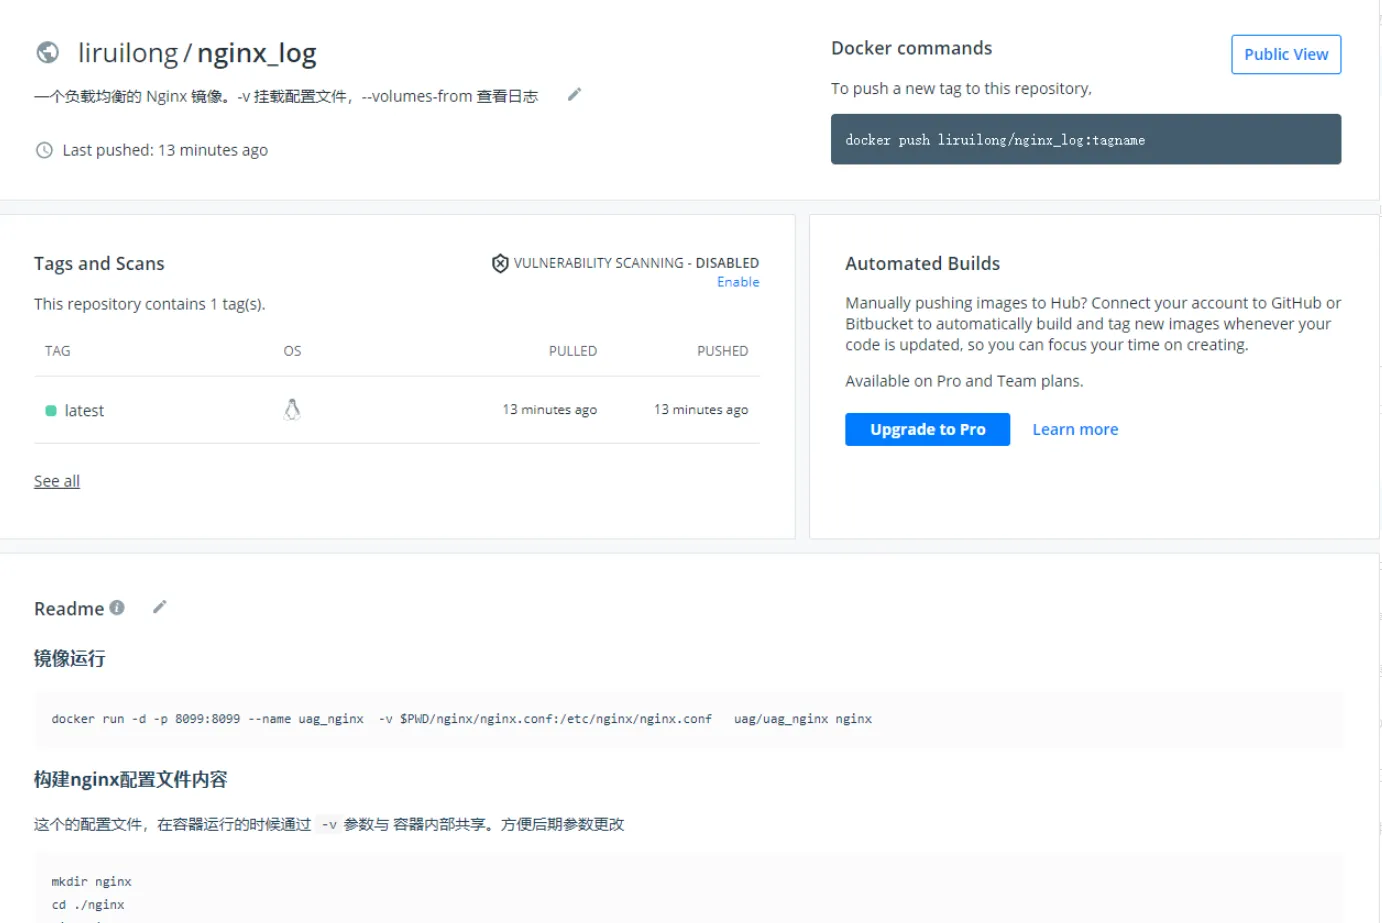This screenshot has height=923, width=1382.
Task: Click the inline '-v' code snippet
Action: click(x=329, y=825)
